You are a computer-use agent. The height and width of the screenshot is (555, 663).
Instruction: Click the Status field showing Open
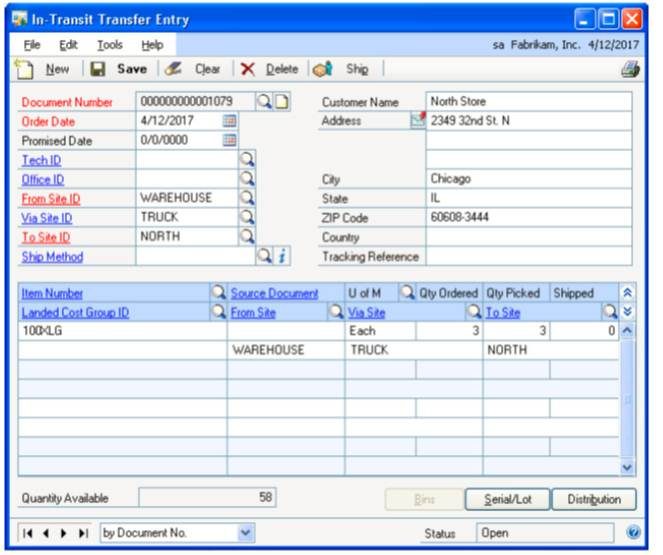pos(545,533)
